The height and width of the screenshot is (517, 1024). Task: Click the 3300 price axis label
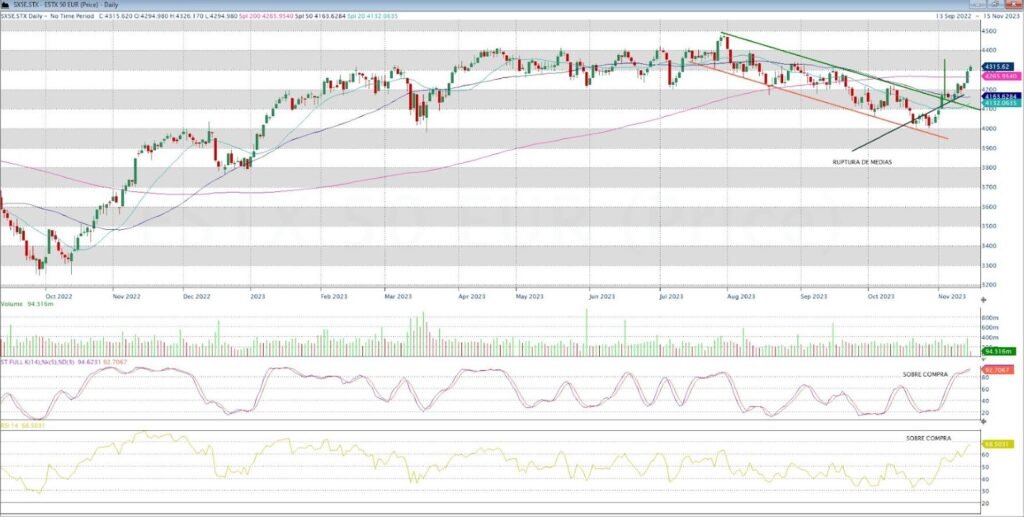click(989, 266)
